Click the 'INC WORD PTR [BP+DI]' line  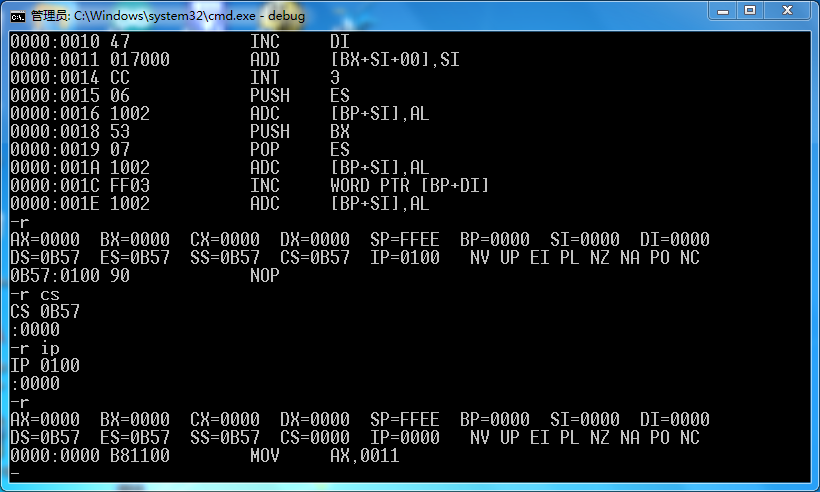[249, 186]
